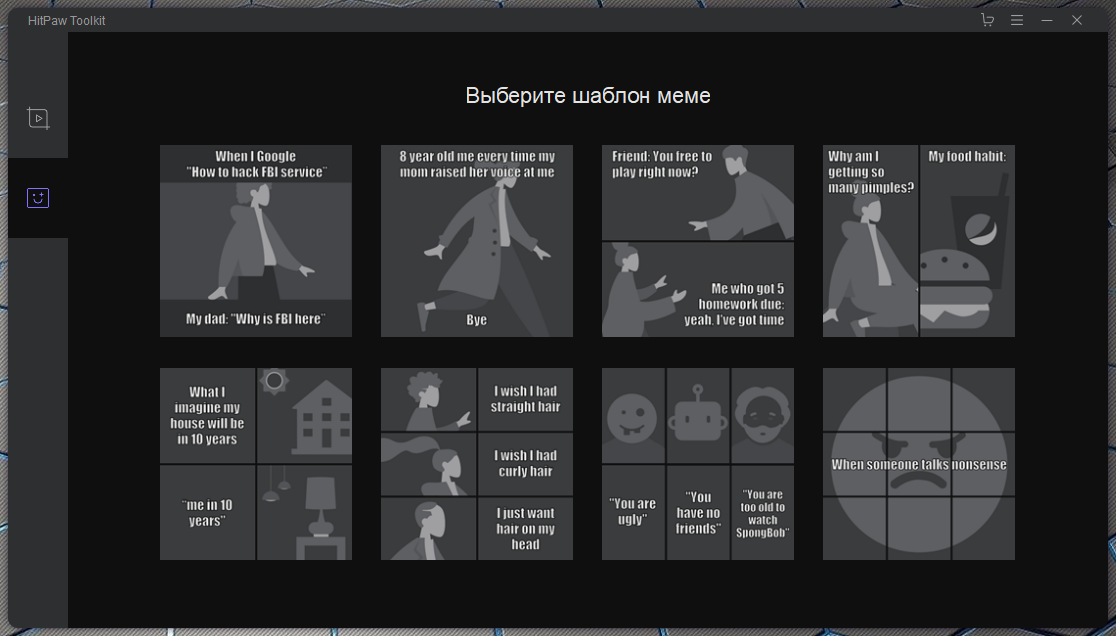The width and height of the screenshot is (1116, 636).
Task: Click the HitPaw Toolkit window title
Action: pyautogui.click(x=67, y=20)
